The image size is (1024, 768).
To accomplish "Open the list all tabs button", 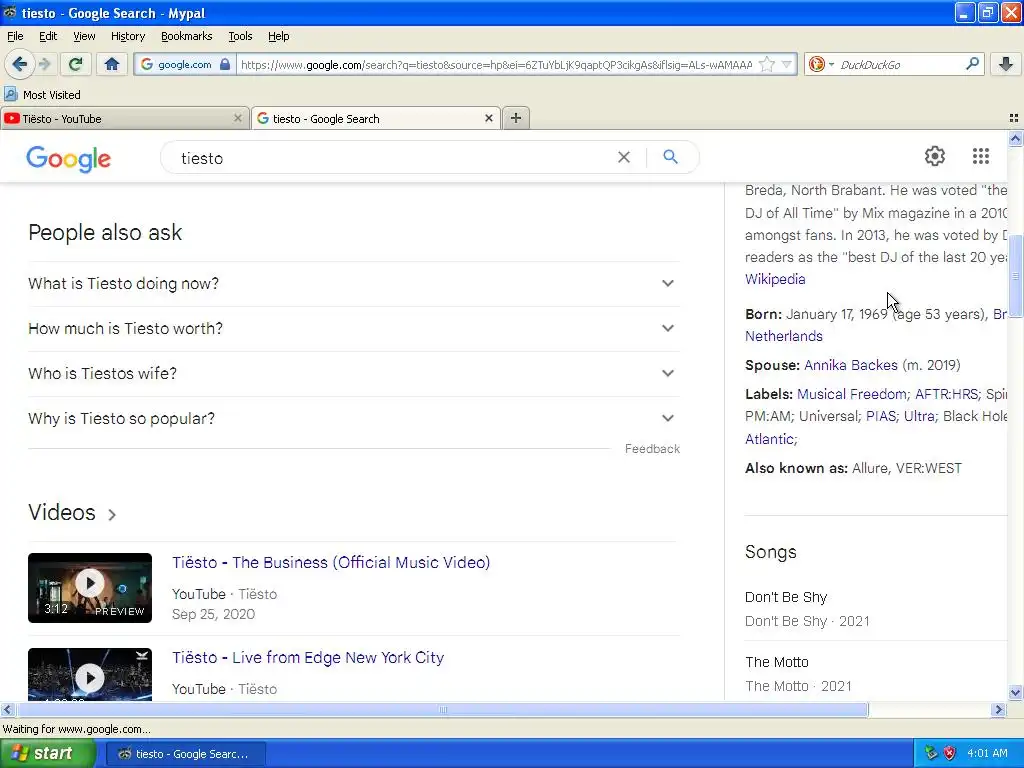I will tap(1014, 118).
